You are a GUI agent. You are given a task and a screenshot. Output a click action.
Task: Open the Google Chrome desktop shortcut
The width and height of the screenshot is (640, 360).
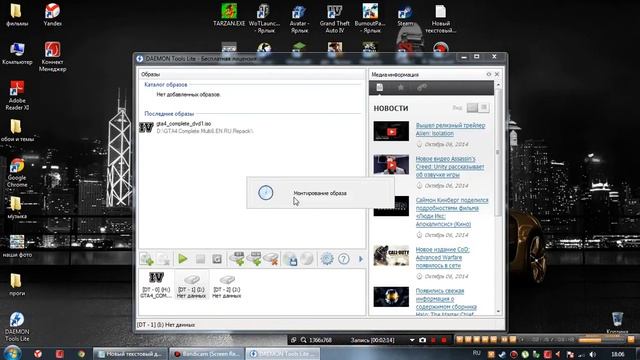click(x=17, y=173)
